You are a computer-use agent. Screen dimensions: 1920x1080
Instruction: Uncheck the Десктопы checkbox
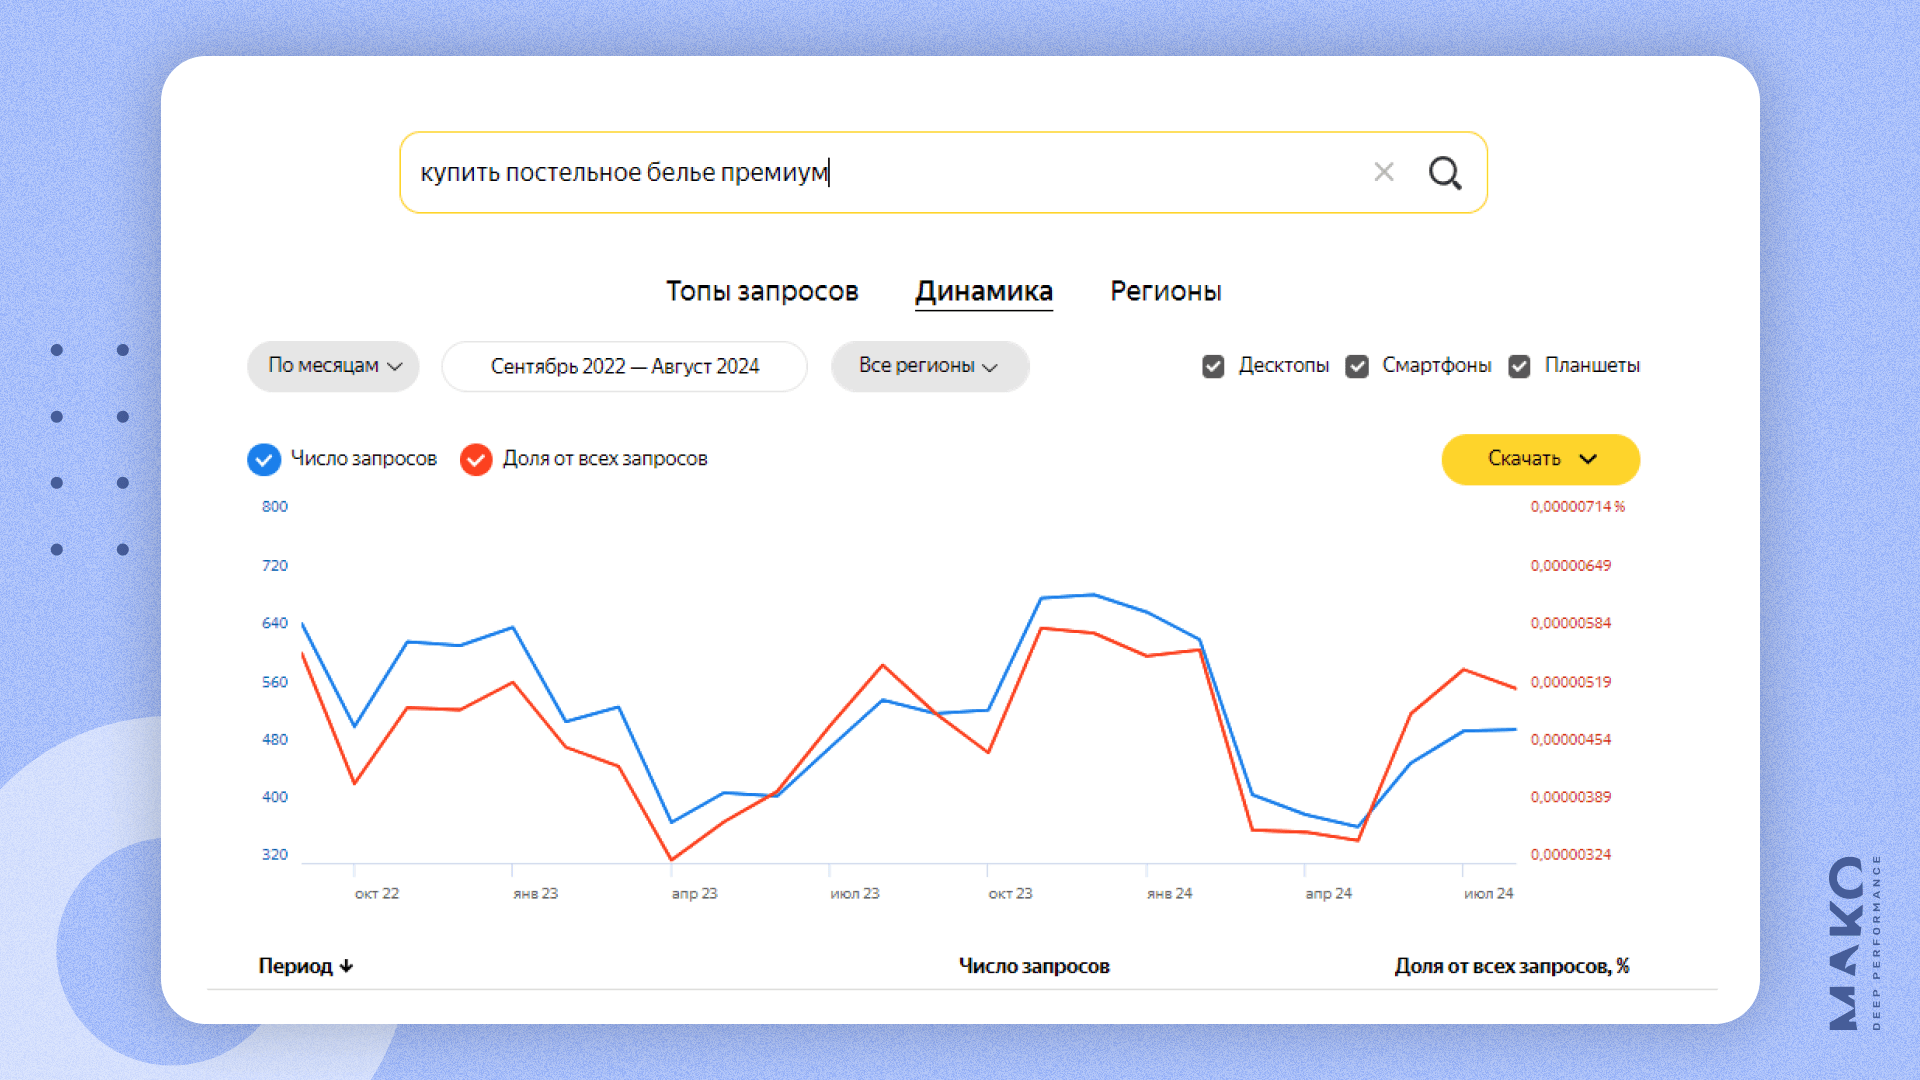click(1213, 366)
